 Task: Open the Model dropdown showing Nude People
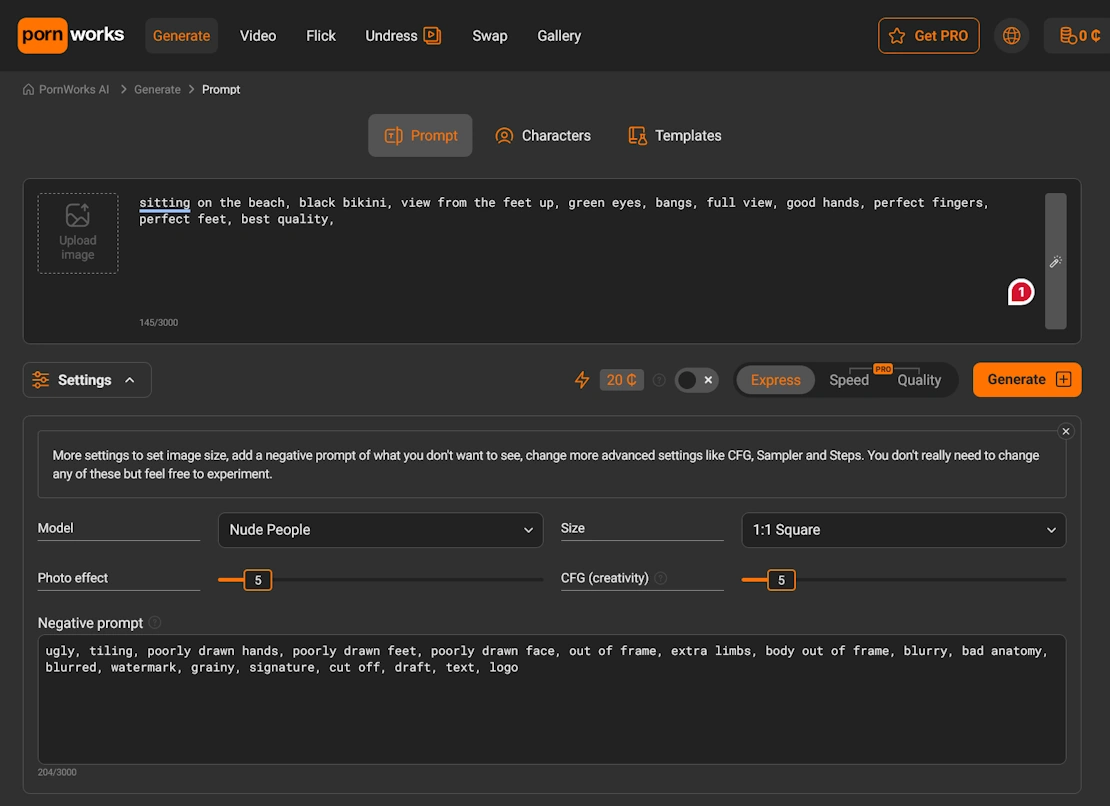pos(380,530)
